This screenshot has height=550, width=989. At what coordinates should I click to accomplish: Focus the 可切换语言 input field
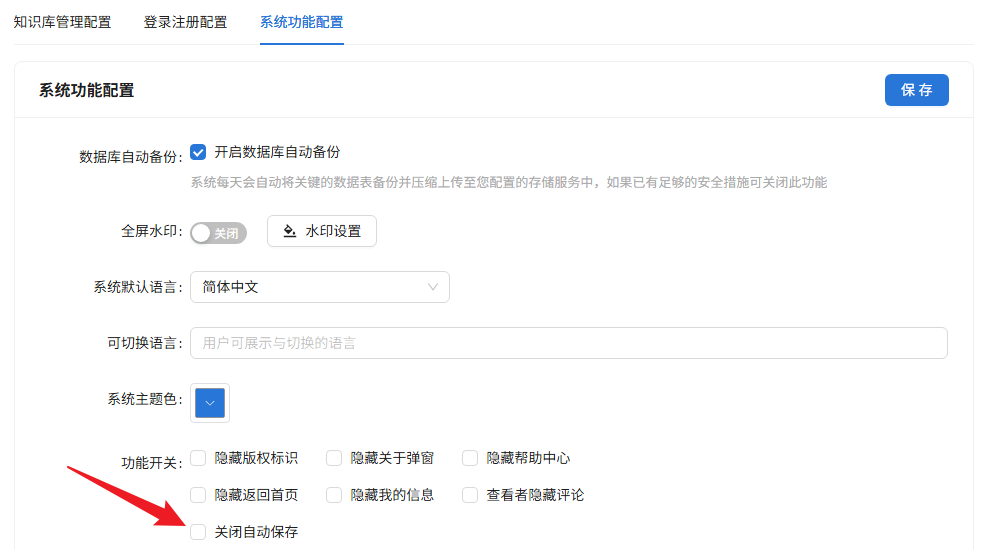569,343
